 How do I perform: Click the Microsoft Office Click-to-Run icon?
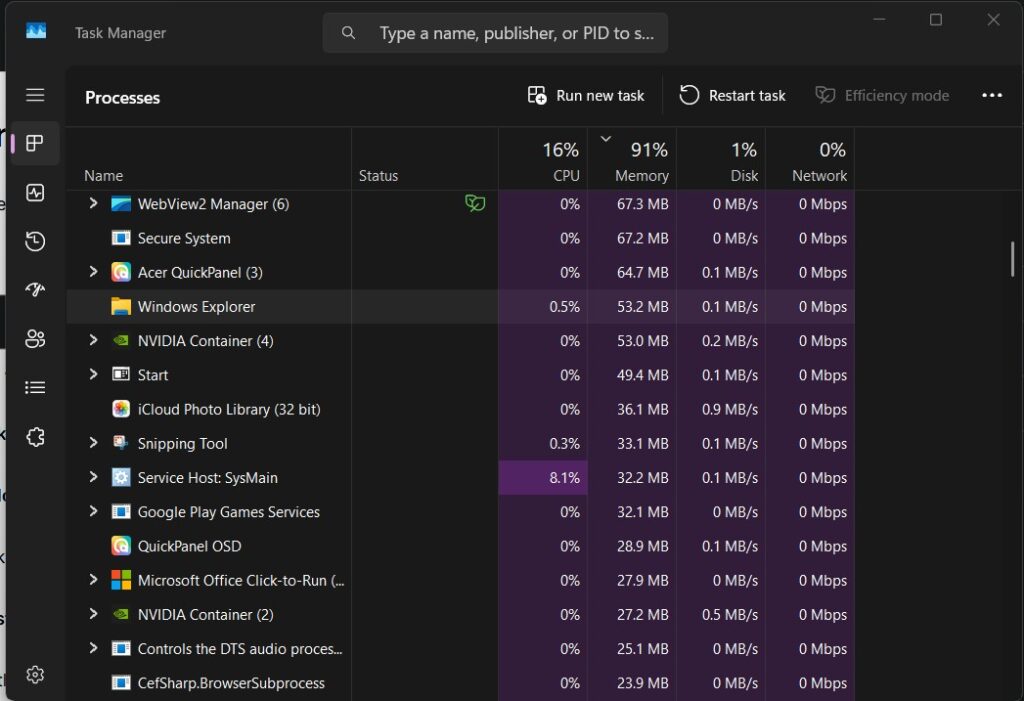pos(121,580)
